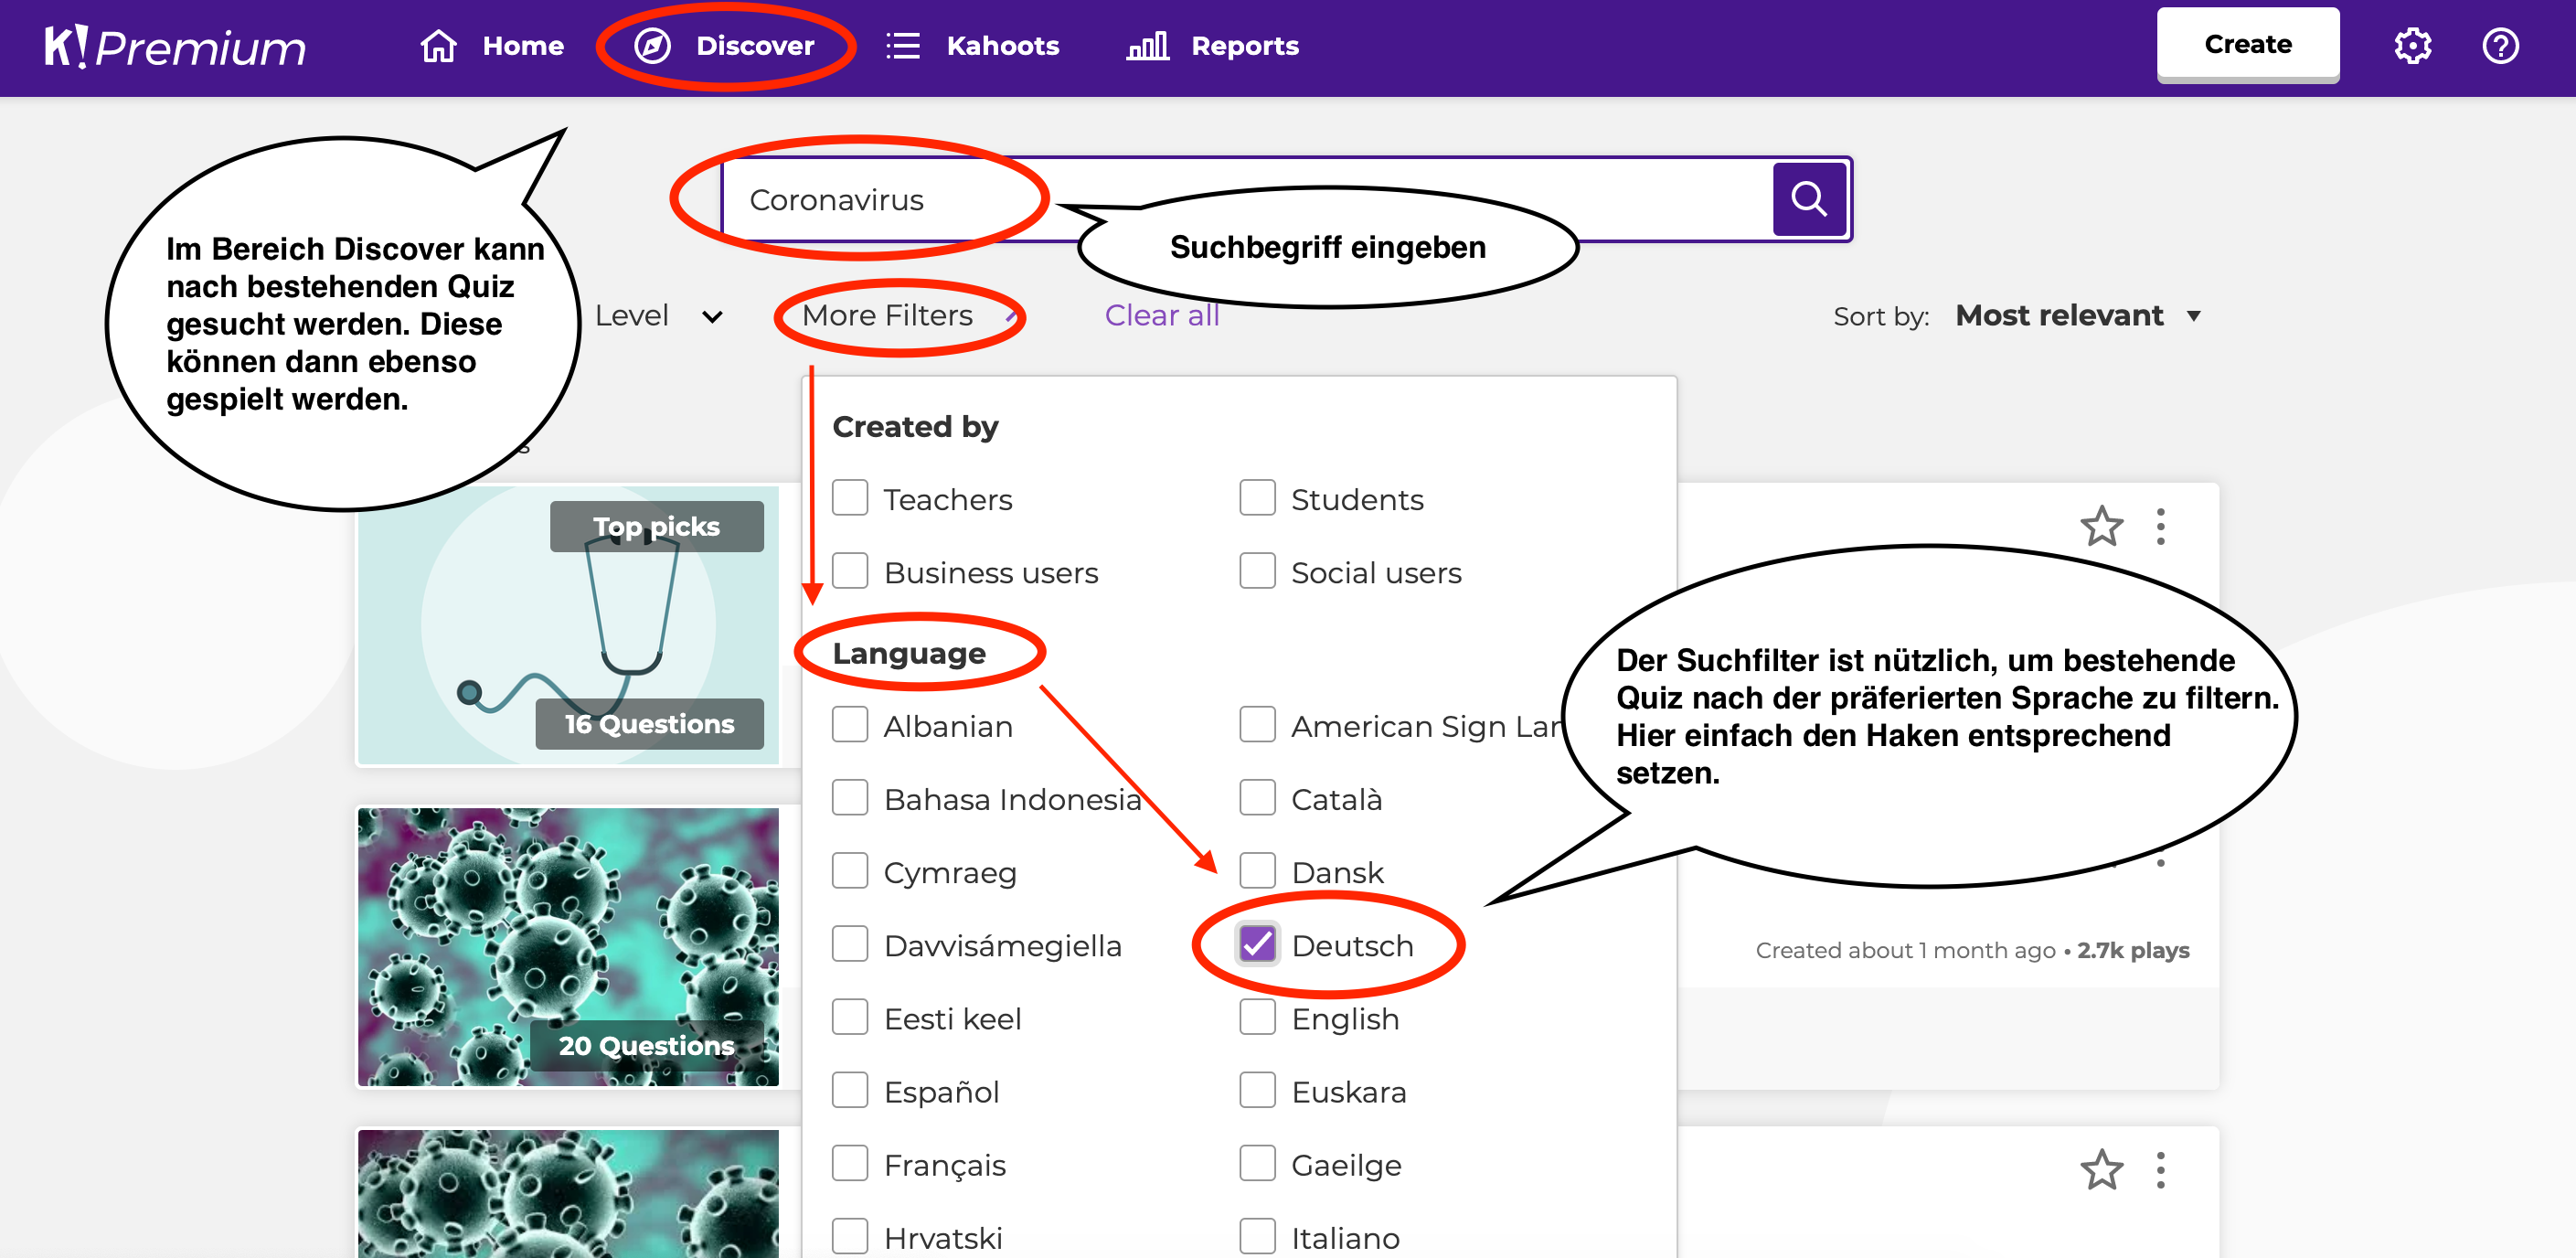Check the English checkbox

pyautogui.click(x=1257, y=1017)
